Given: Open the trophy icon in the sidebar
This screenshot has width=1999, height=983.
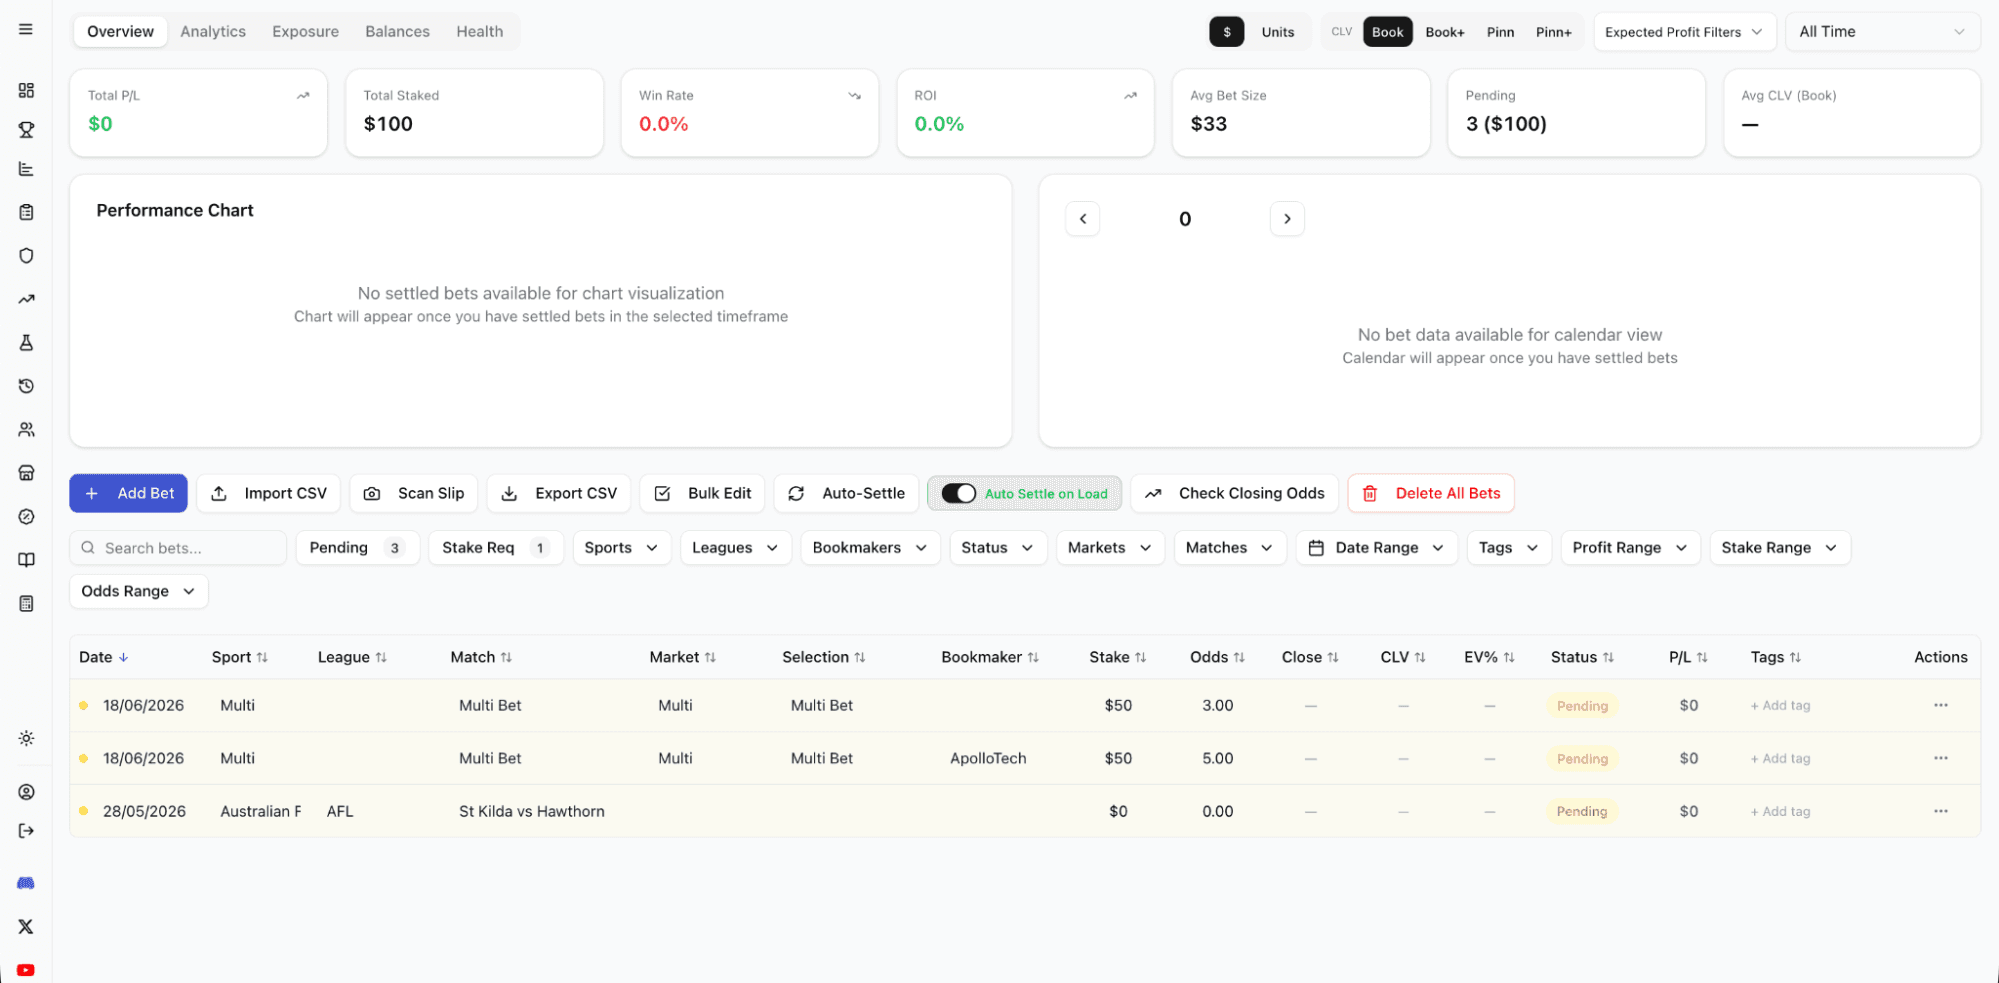Looking at the screenshot, I should [x=26, y=129].
